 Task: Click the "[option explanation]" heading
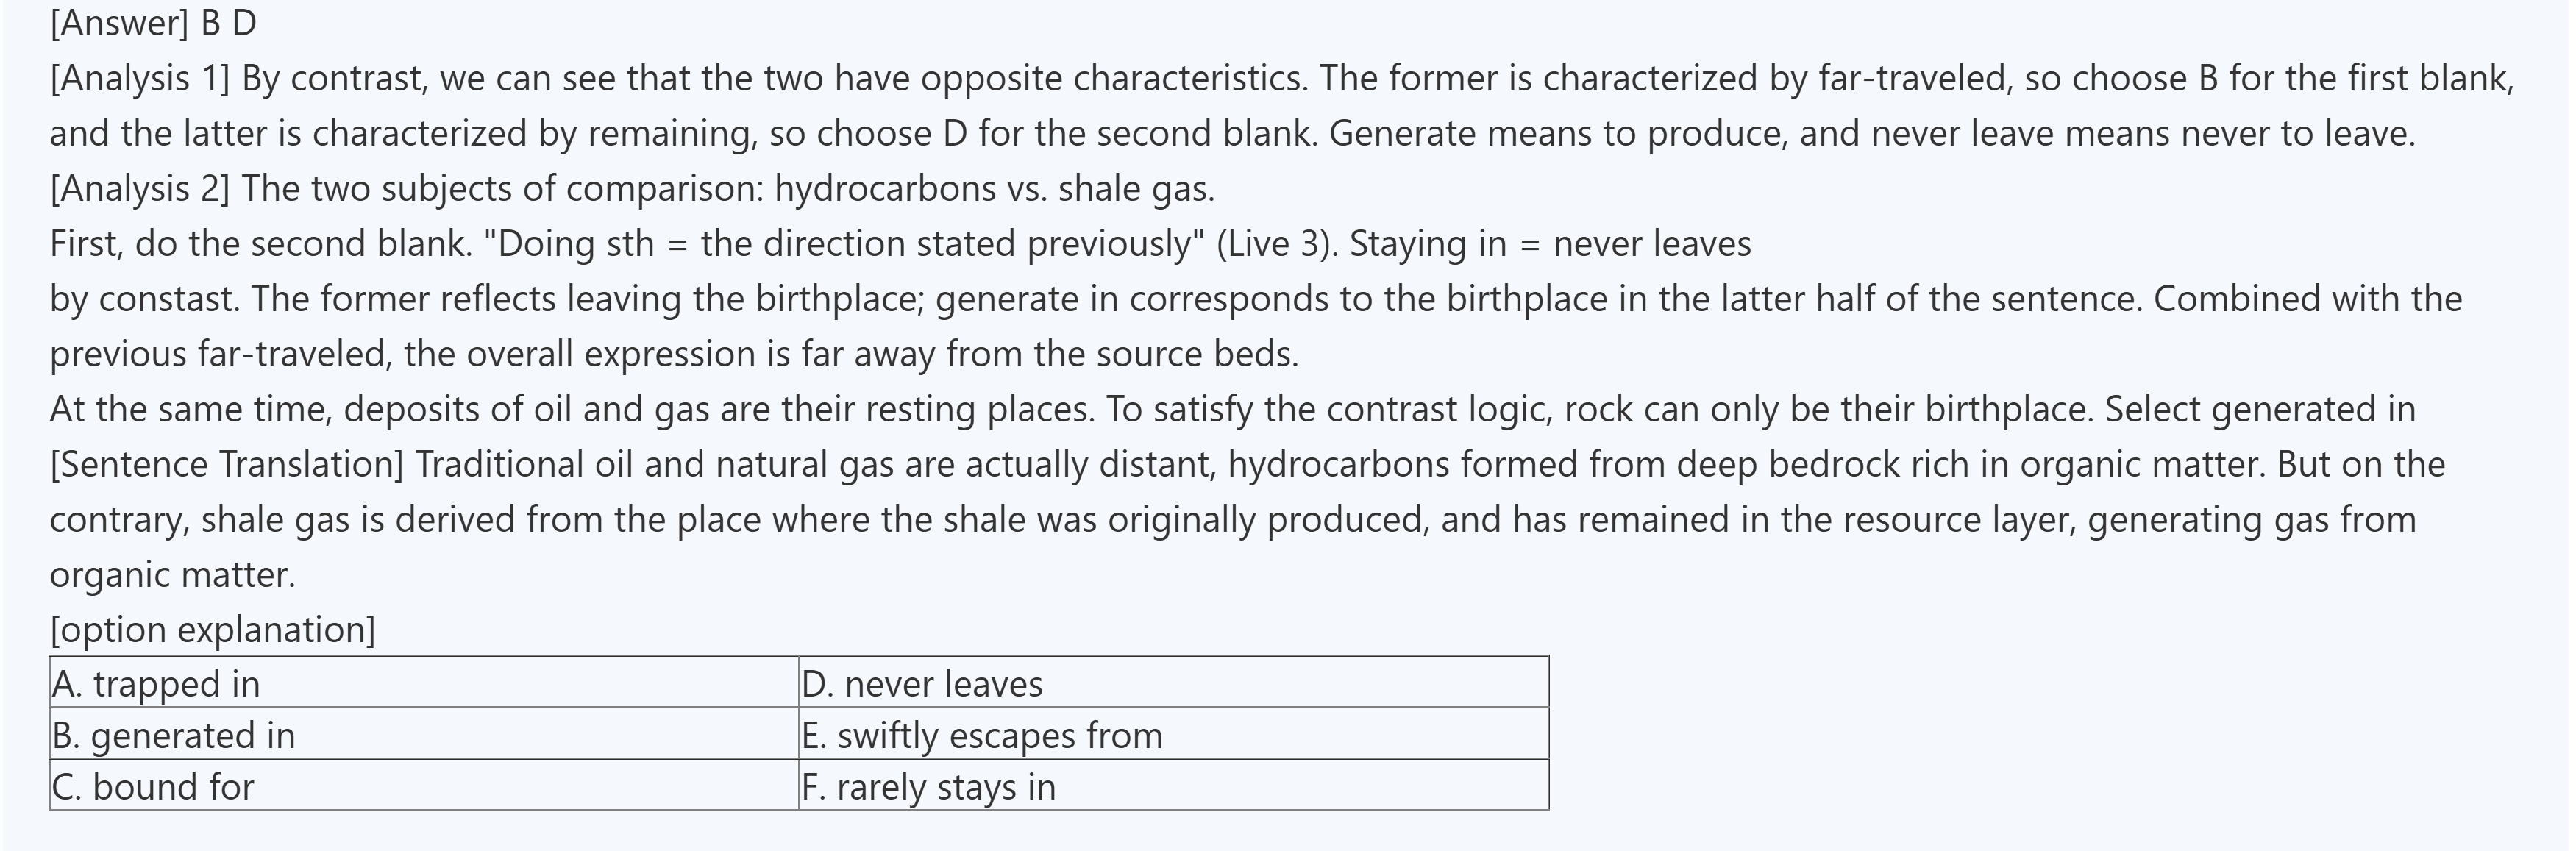coord(212,629)
